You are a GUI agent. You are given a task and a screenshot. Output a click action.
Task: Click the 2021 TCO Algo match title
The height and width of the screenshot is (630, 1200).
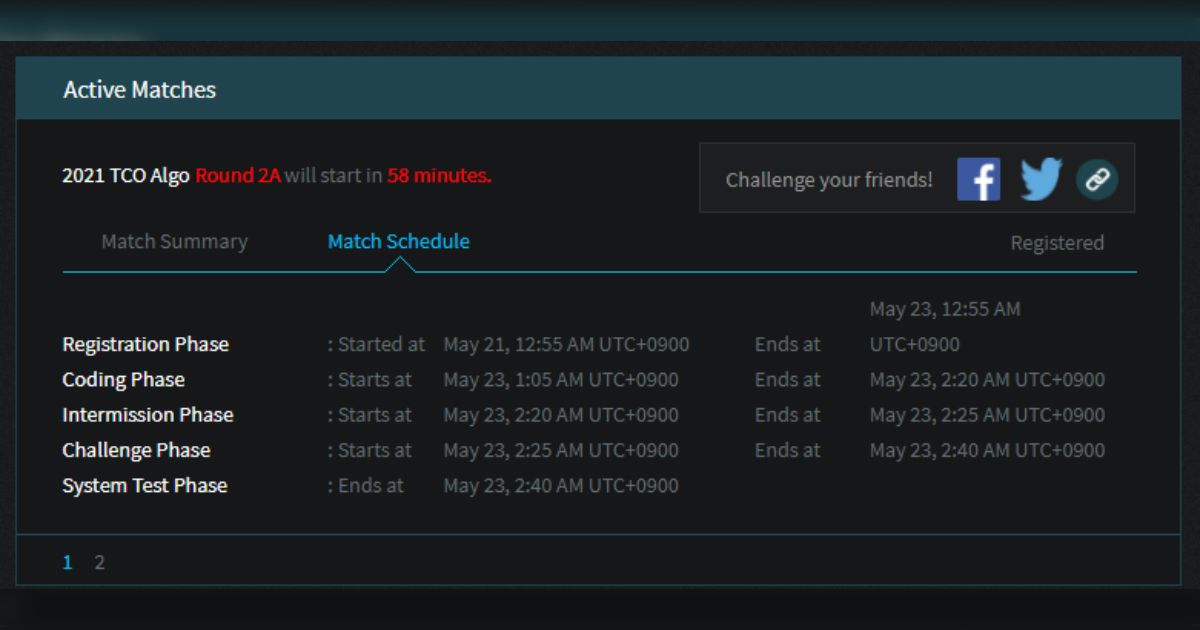point(125,176)
